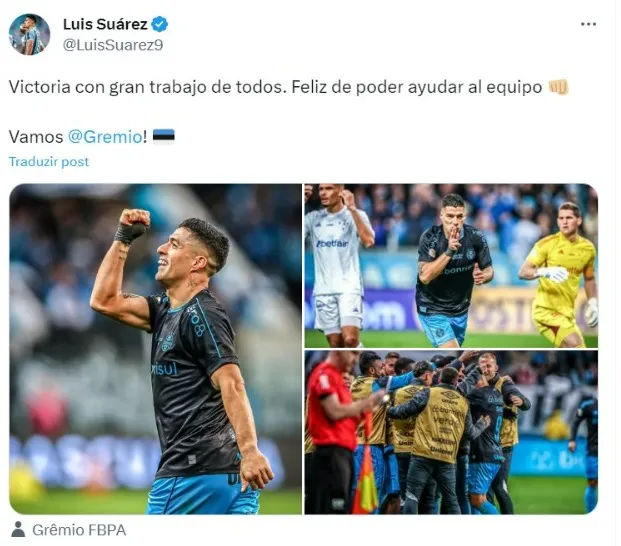The width and height of the screenshot is (621, 546).
Task: Click the red-shirted referee in bottom photo
Action: point(333,432)
